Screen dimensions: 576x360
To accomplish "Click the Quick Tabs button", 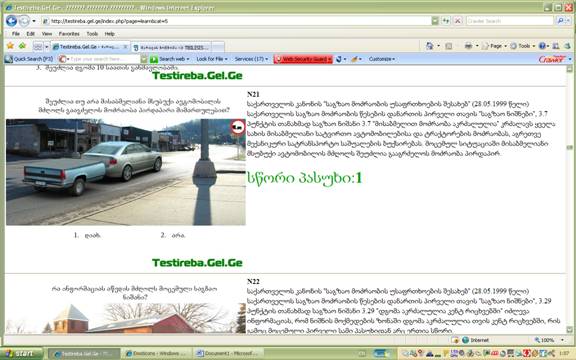I will coord(38,47).
